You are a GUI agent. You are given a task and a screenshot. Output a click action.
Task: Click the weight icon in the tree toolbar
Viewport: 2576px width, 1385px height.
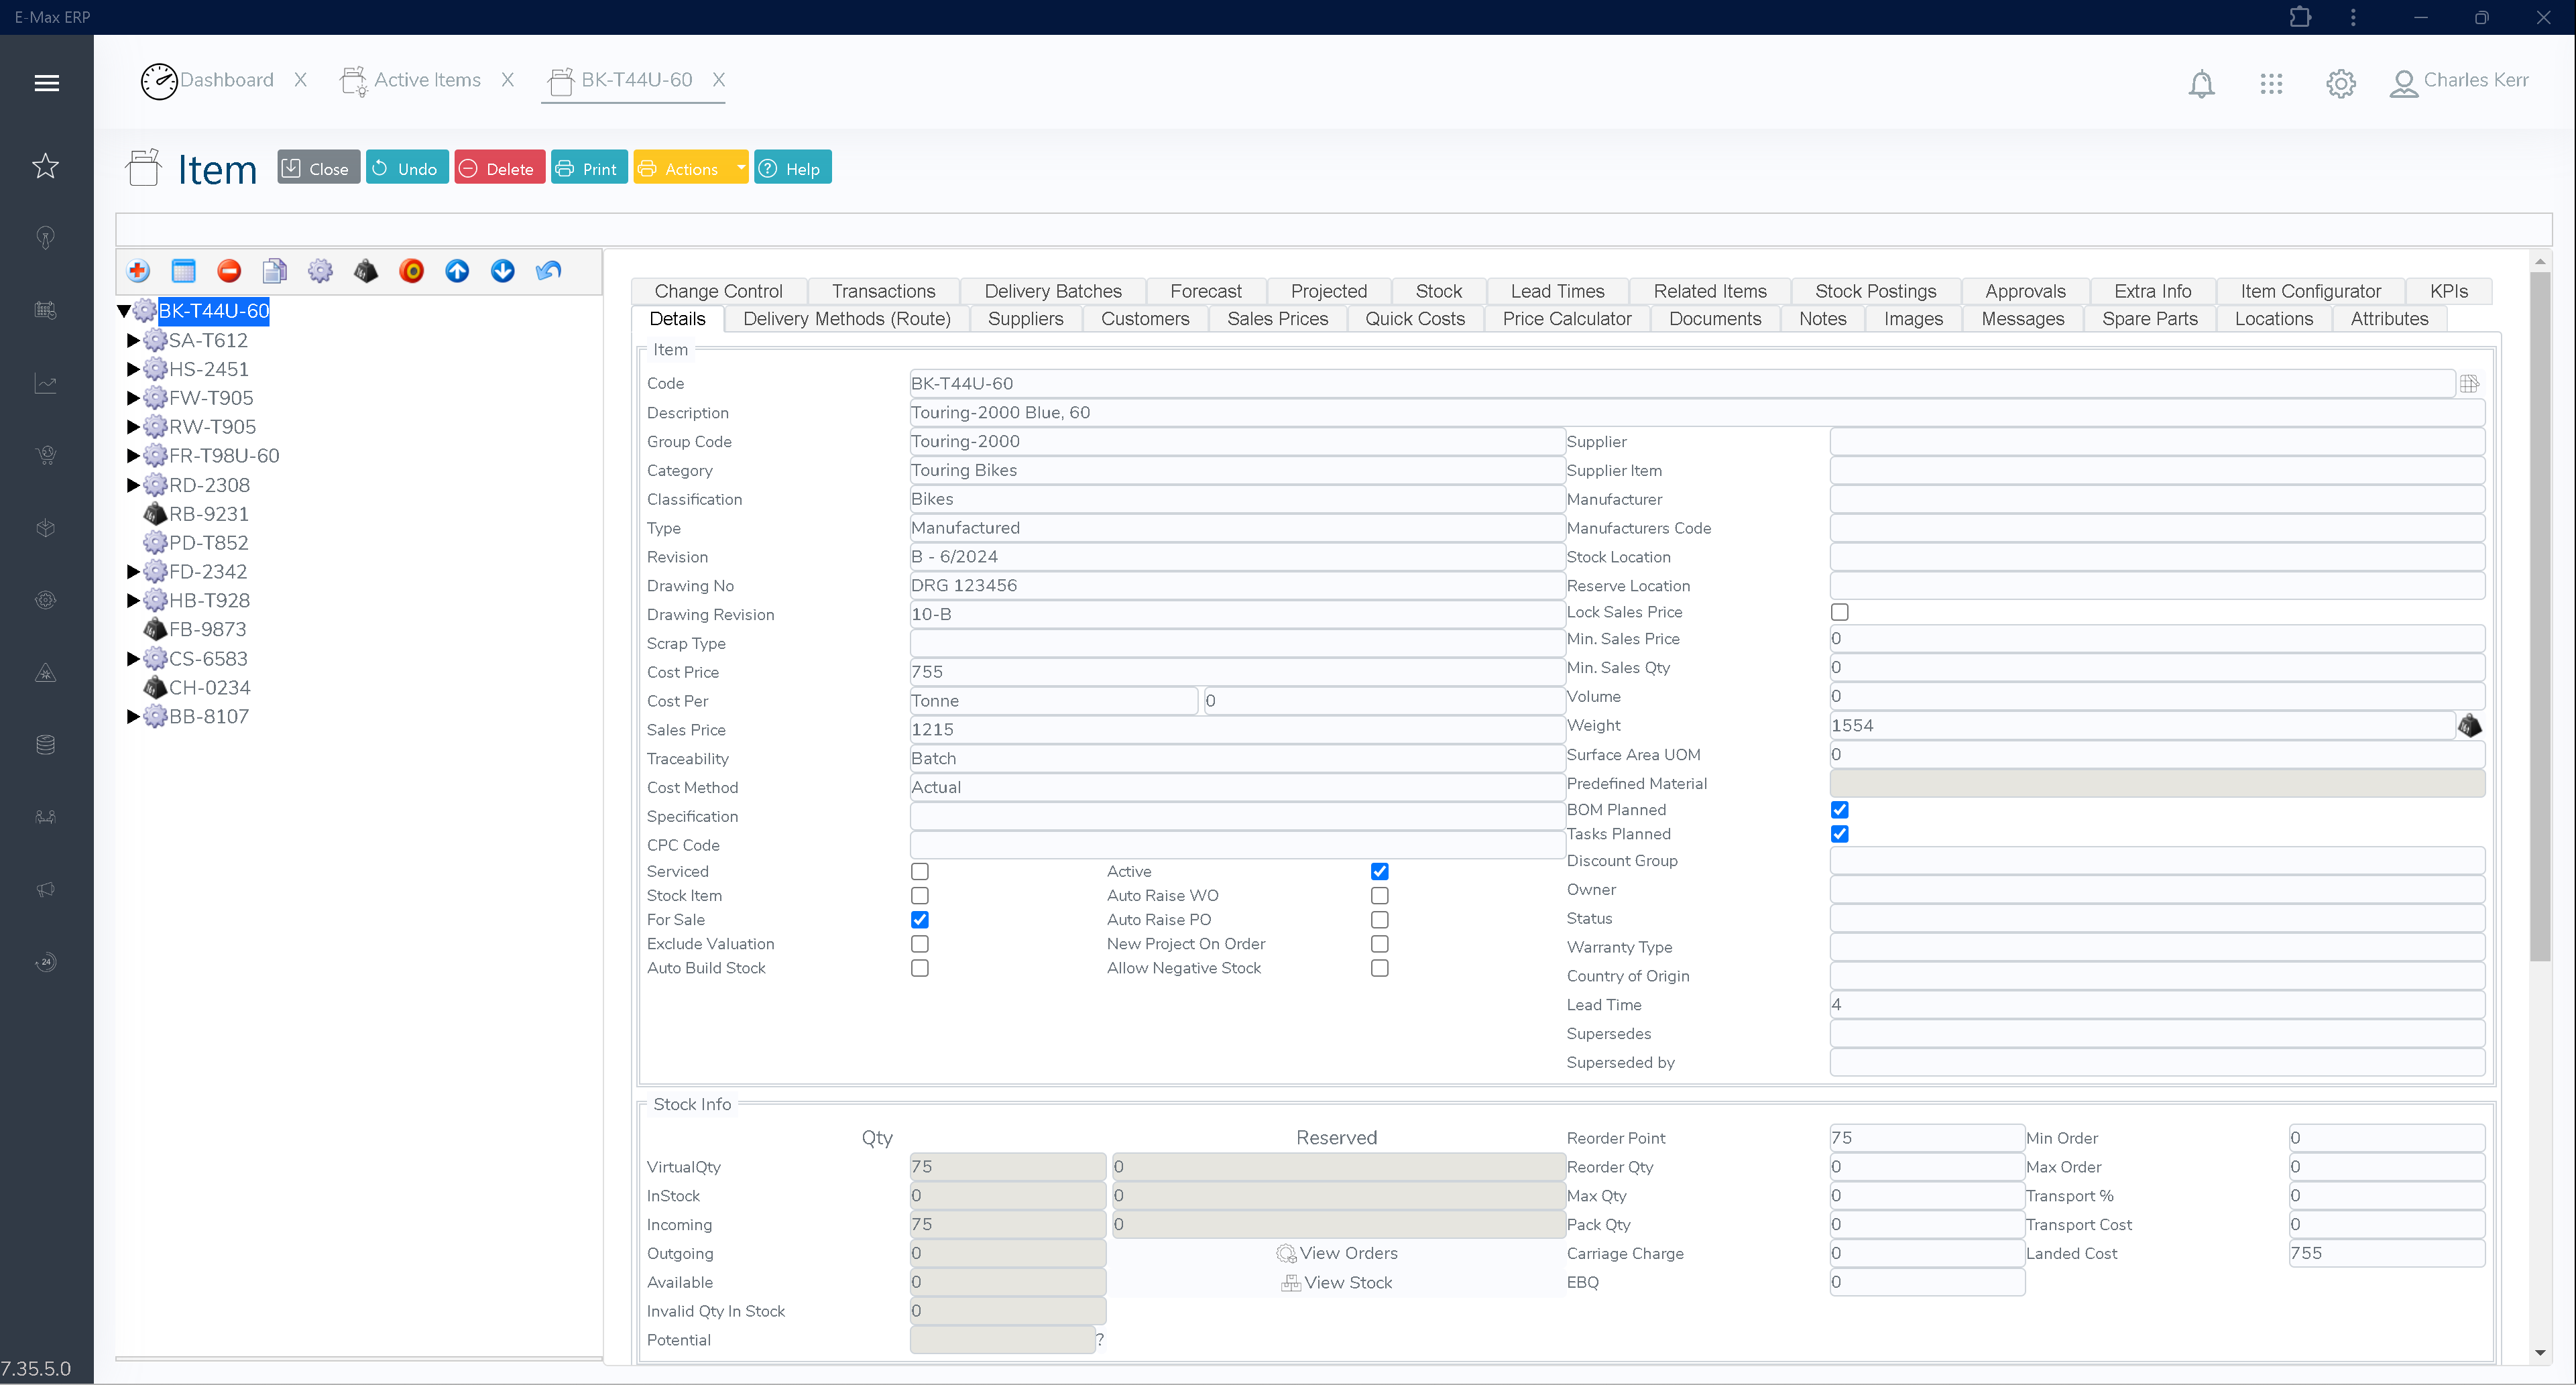click(x=365, y=271)
